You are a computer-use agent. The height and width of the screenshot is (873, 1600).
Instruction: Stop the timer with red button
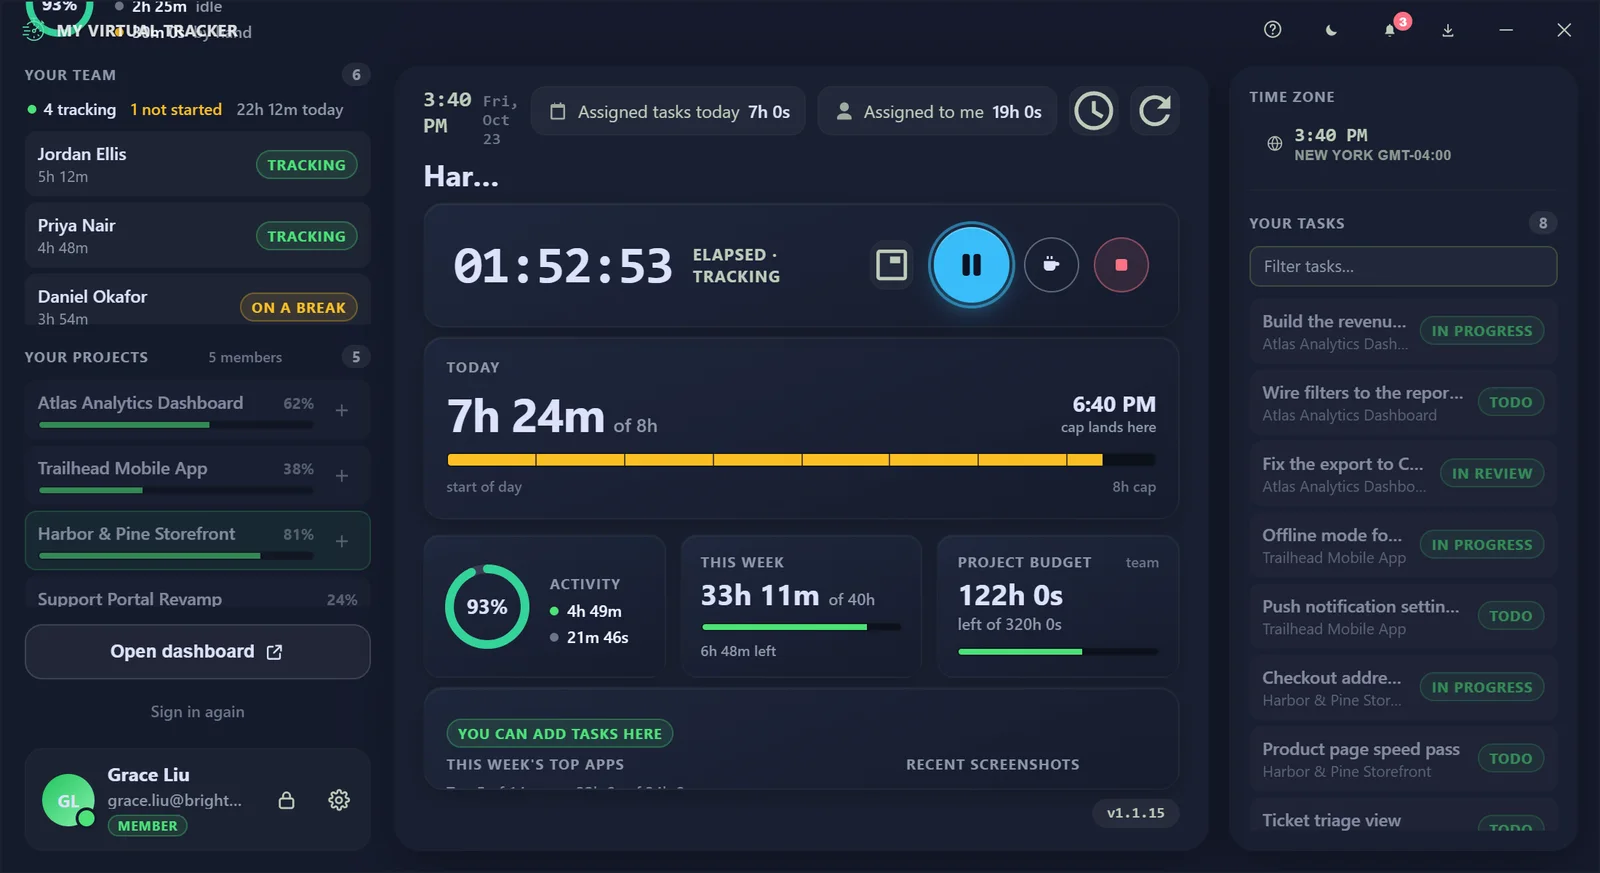(x=1121, y=265)
